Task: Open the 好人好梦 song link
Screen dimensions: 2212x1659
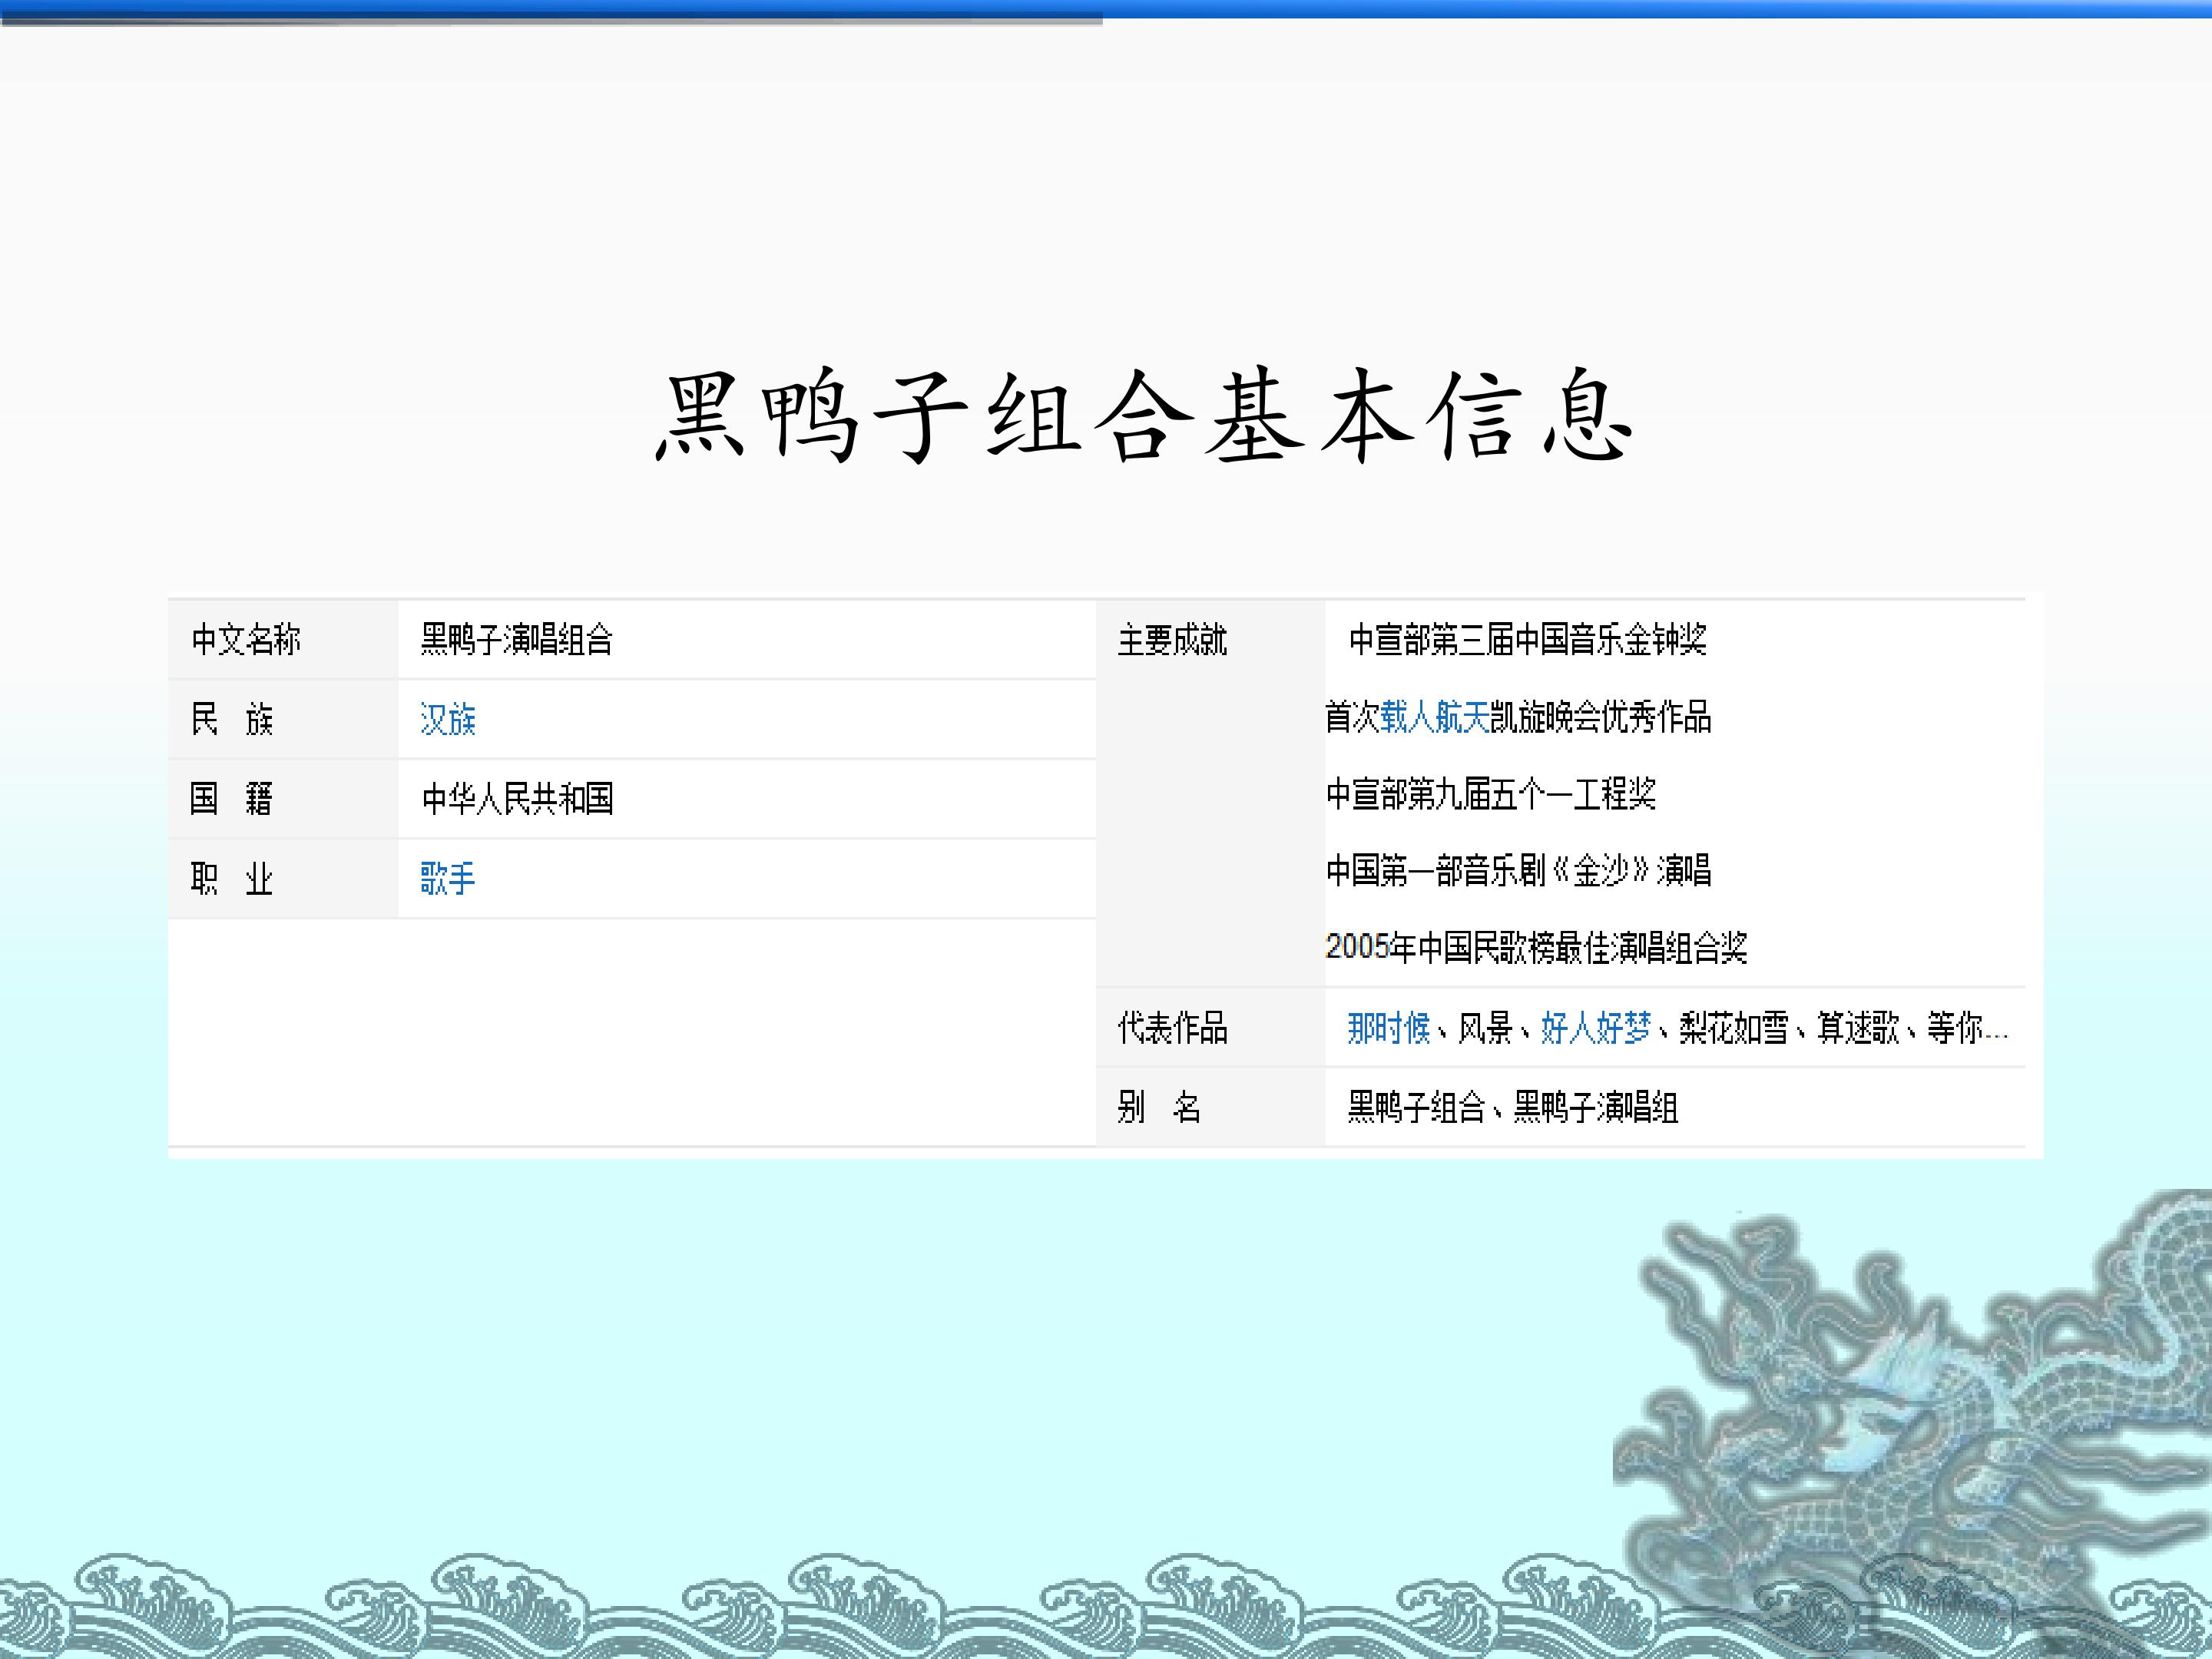Action: [1595, 1027]
